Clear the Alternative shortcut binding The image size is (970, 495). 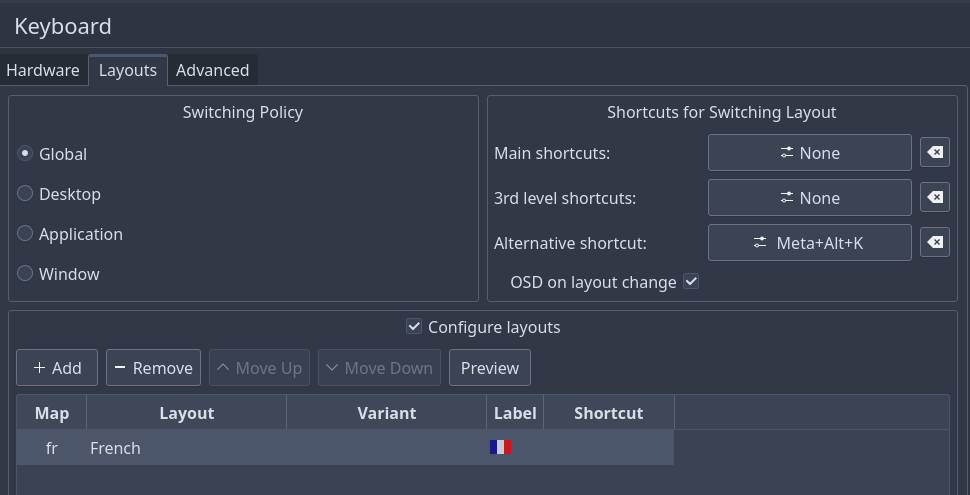[934, 243]
